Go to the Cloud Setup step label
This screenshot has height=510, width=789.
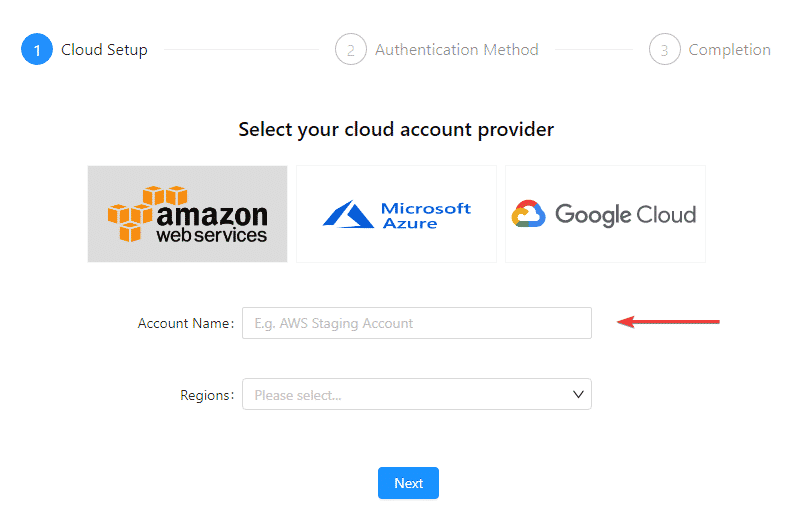coord(104,49)
